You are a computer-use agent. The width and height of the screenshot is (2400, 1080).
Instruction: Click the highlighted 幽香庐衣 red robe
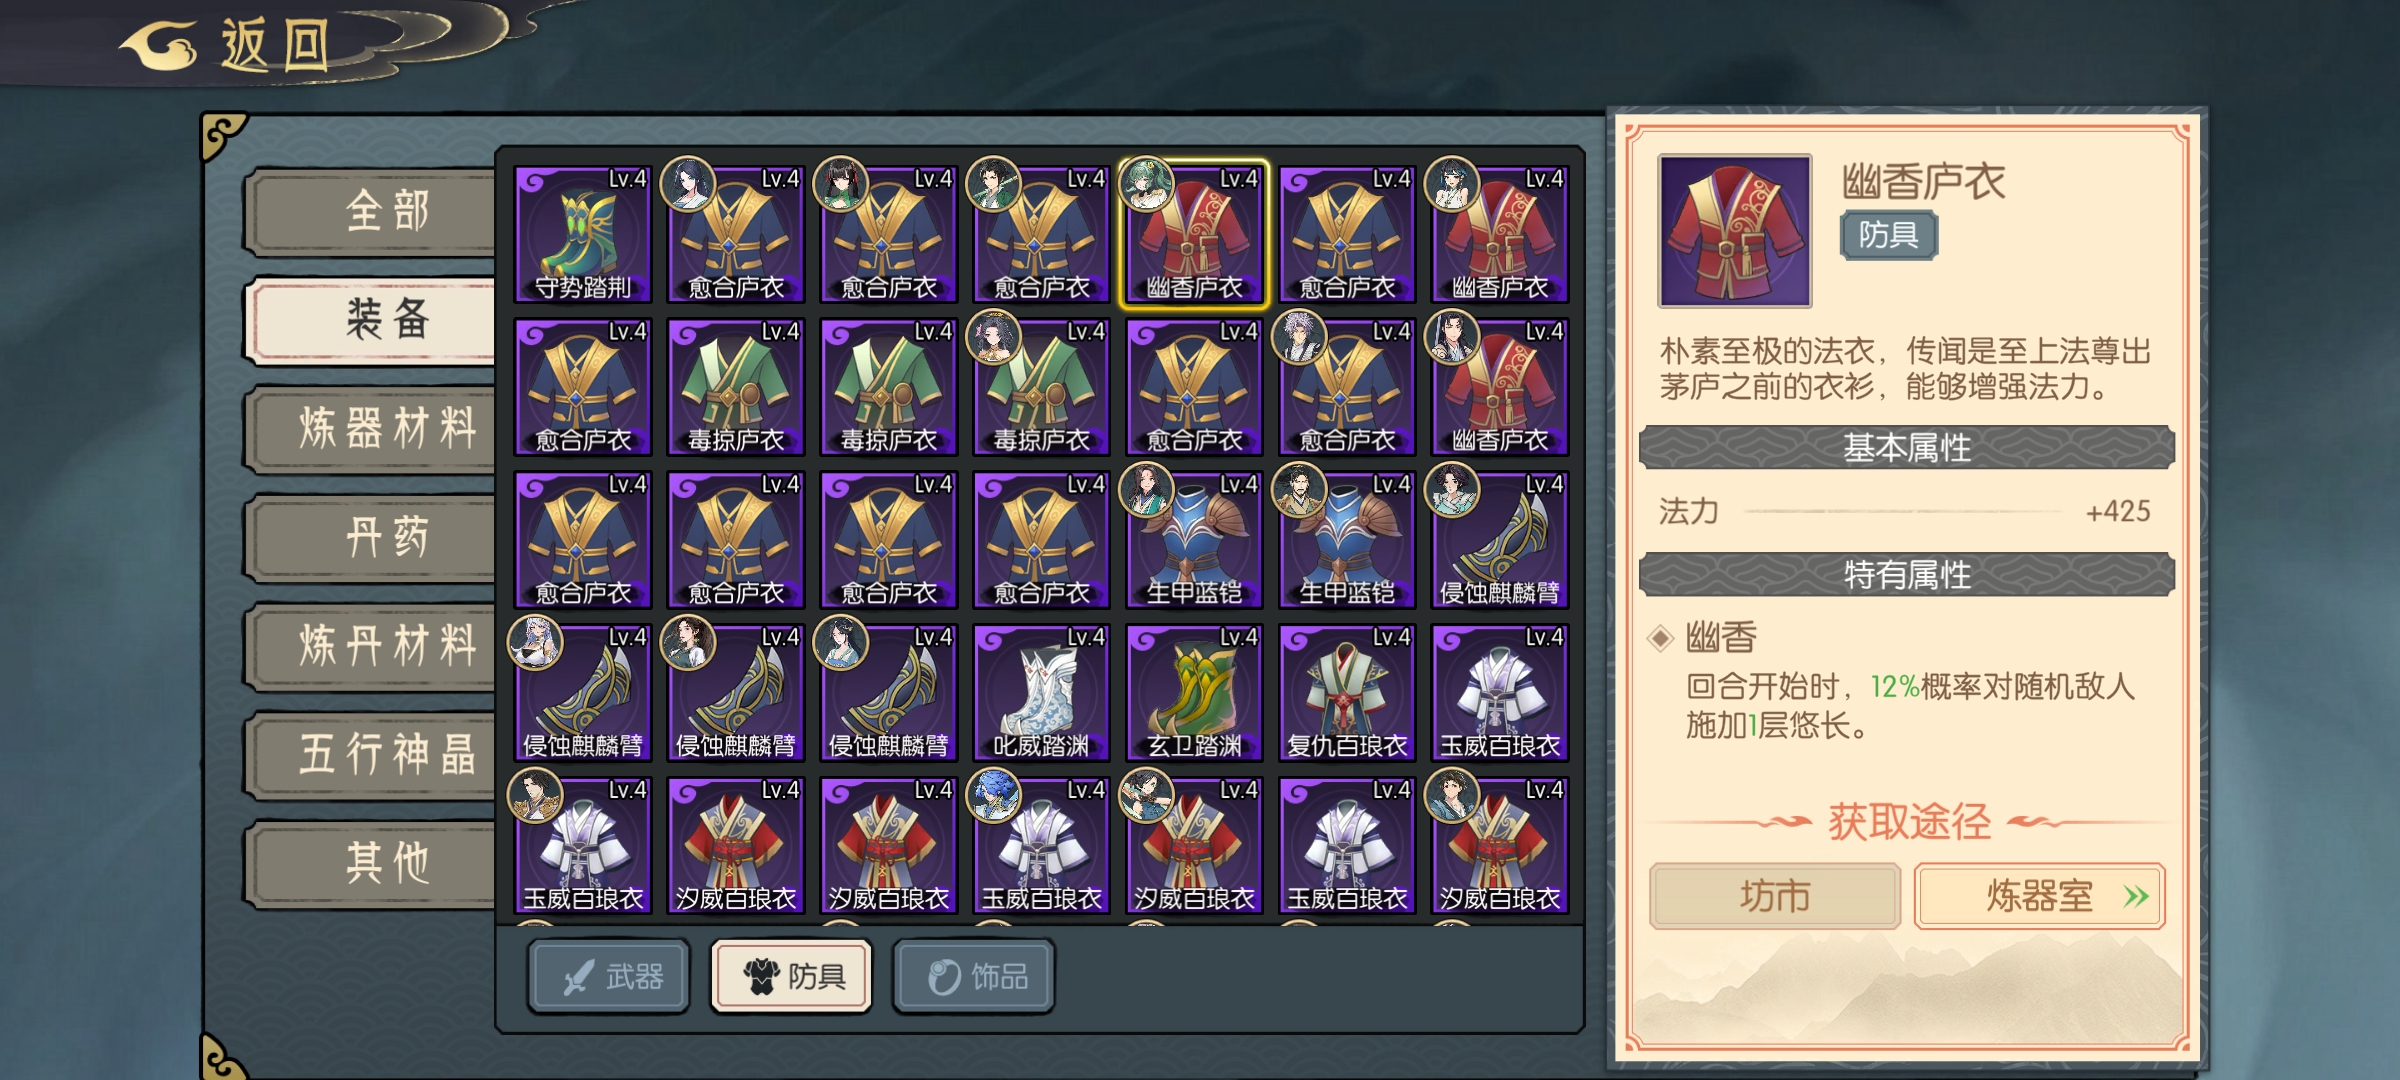tap(1194, 234)
